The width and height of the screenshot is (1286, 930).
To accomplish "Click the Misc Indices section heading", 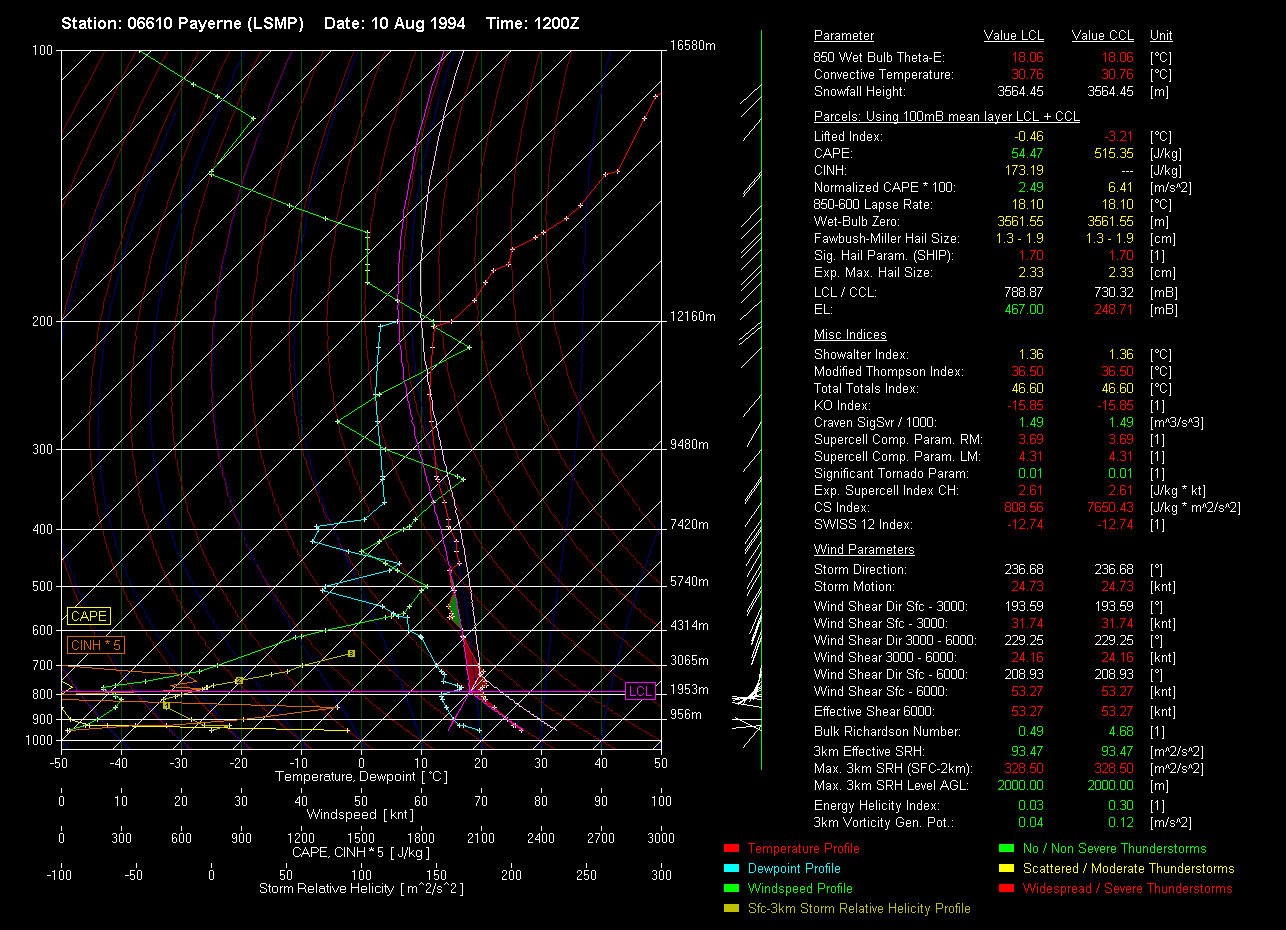I will tap(850, 335).
